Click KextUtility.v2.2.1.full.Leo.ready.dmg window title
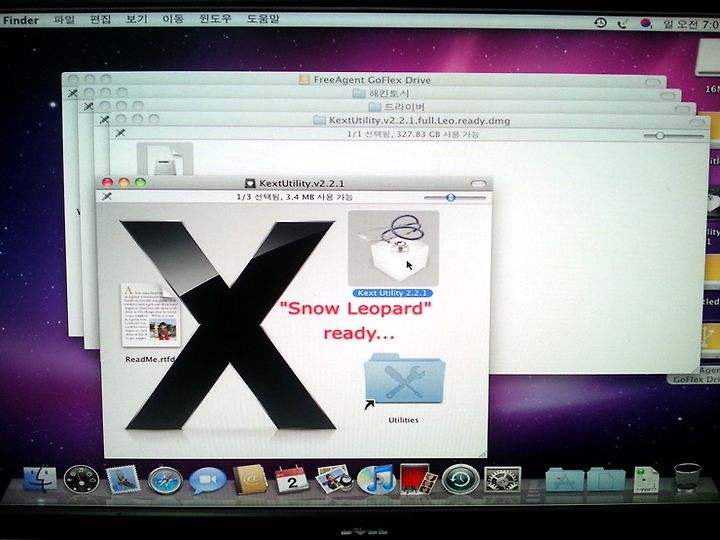This screenshot has width=720, height=540. [419, 121]
